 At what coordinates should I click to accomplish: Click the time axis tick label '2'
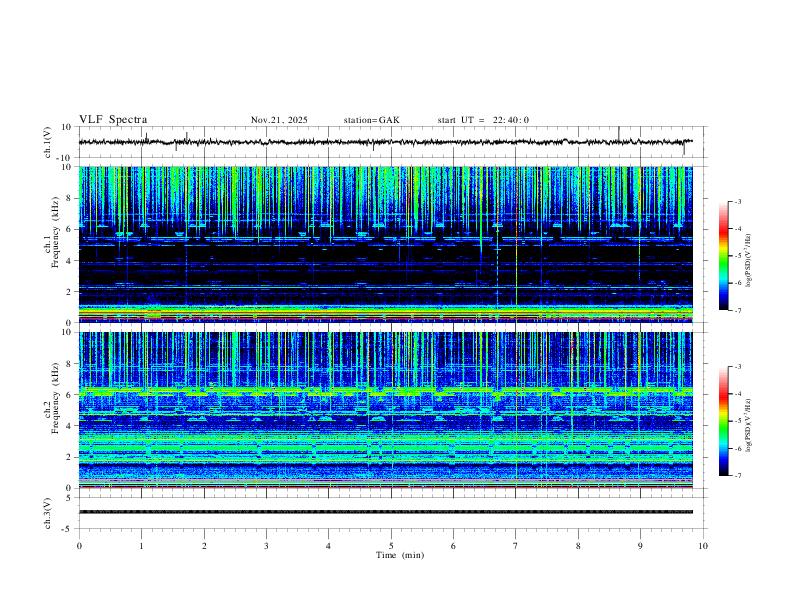204,546
